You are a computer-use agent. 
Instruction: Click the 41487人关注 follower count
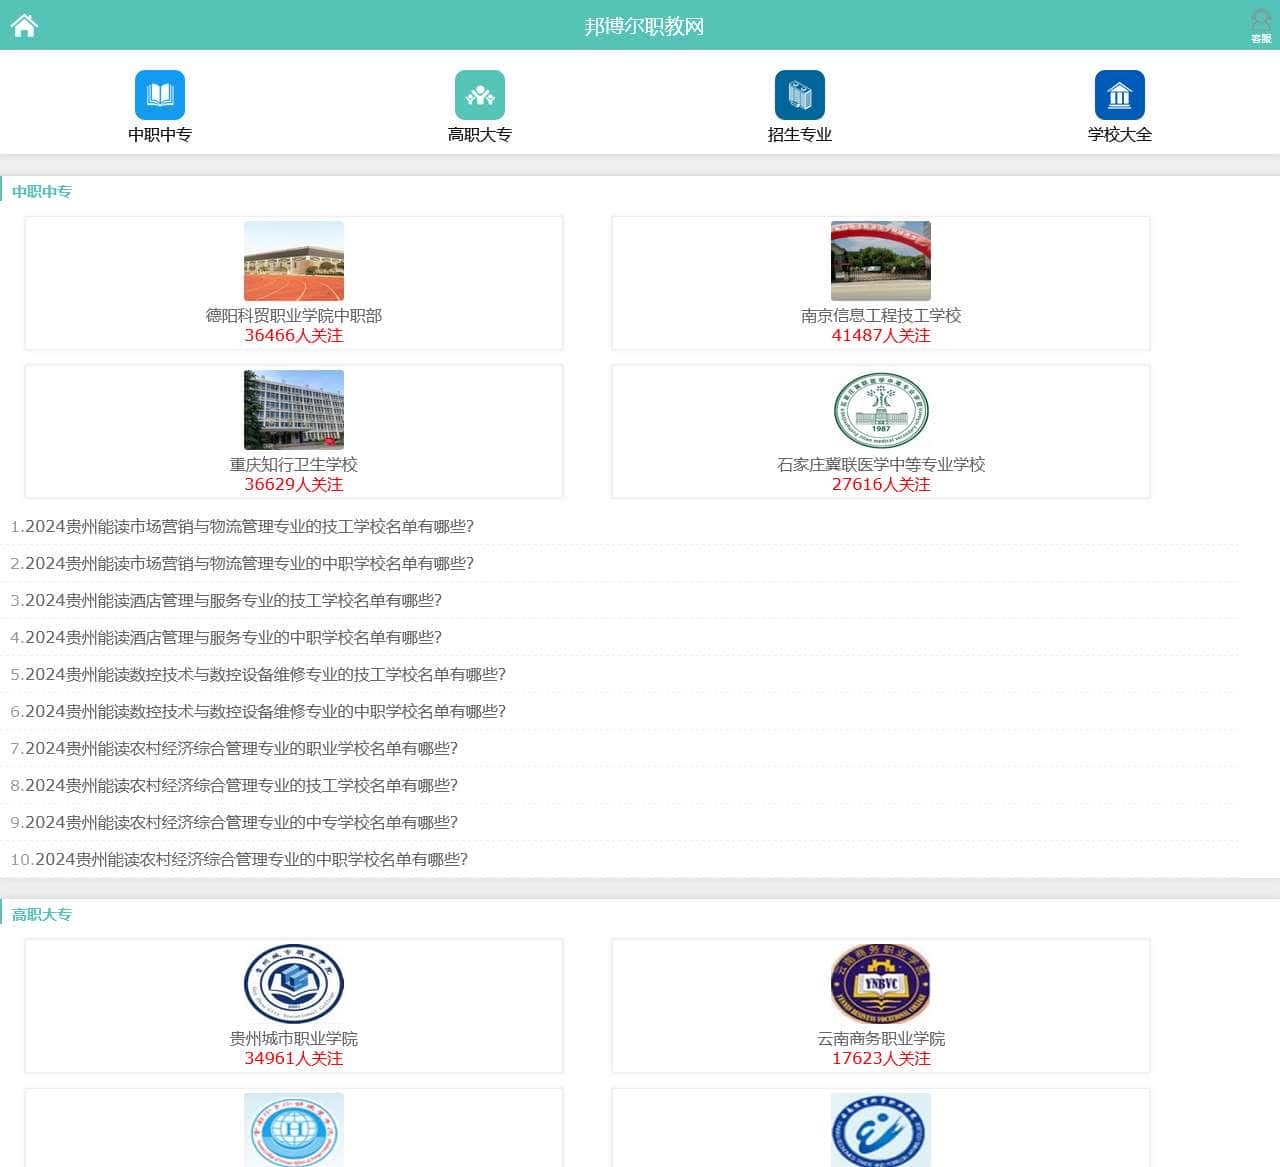pos(881,336)
